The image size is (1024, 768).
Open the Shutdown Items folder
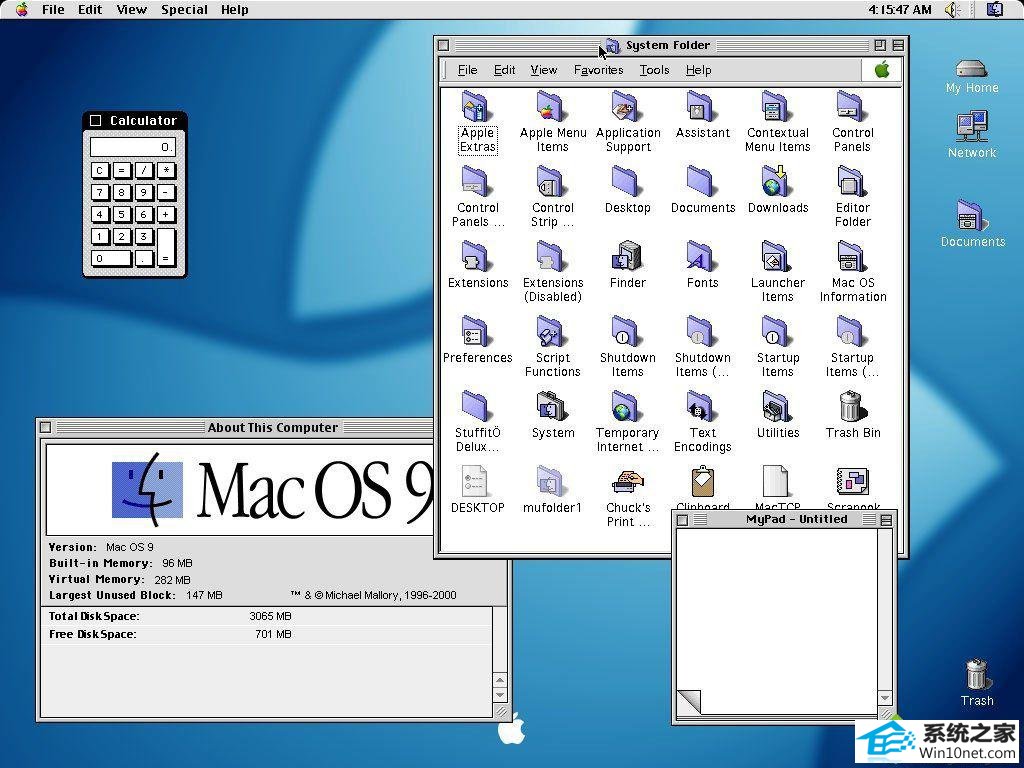(x=628, y=333)
